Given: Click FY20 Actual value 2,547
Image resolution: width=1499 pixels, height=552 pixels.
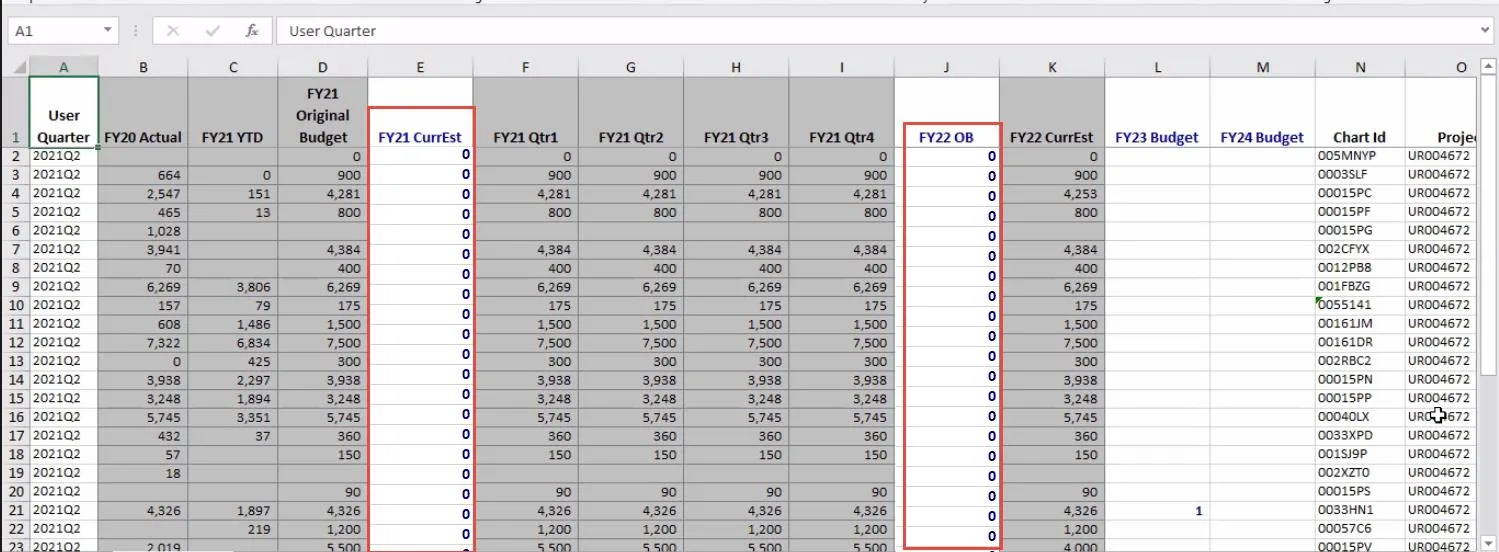Looking at the screenshot, I should coord(143,194).
